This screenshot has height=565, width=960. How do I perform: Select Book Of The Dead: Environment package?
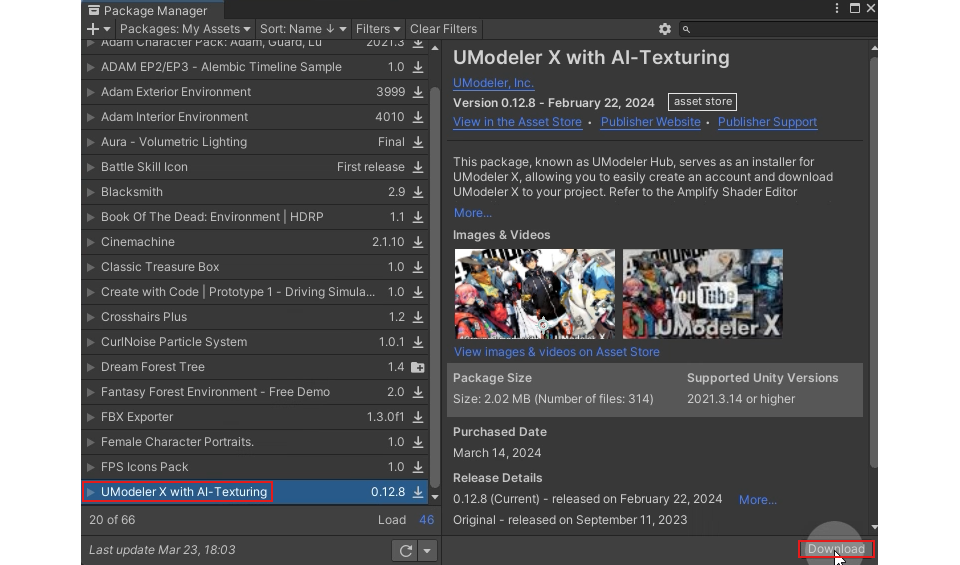(x=255, y=217)
